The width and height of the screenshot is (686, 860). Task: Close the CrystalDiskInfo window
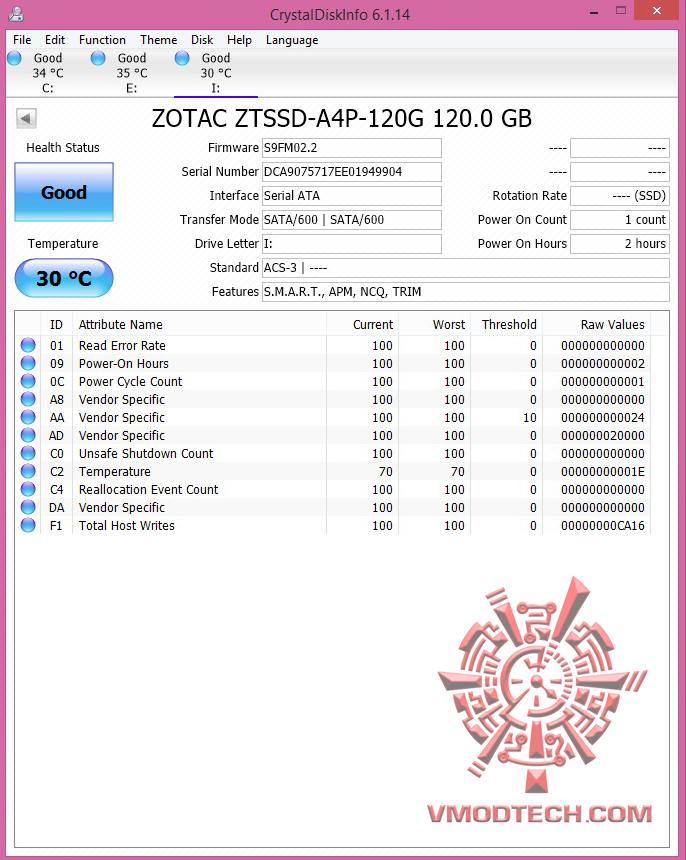point(657,10)
